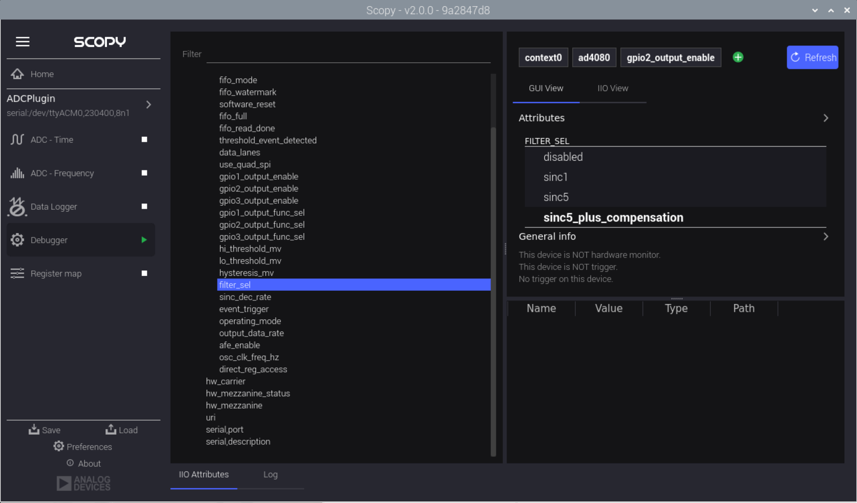Collapse the Attributes section arrow
The width and height of the screenshot is (857, 503).
coord(825,118)
